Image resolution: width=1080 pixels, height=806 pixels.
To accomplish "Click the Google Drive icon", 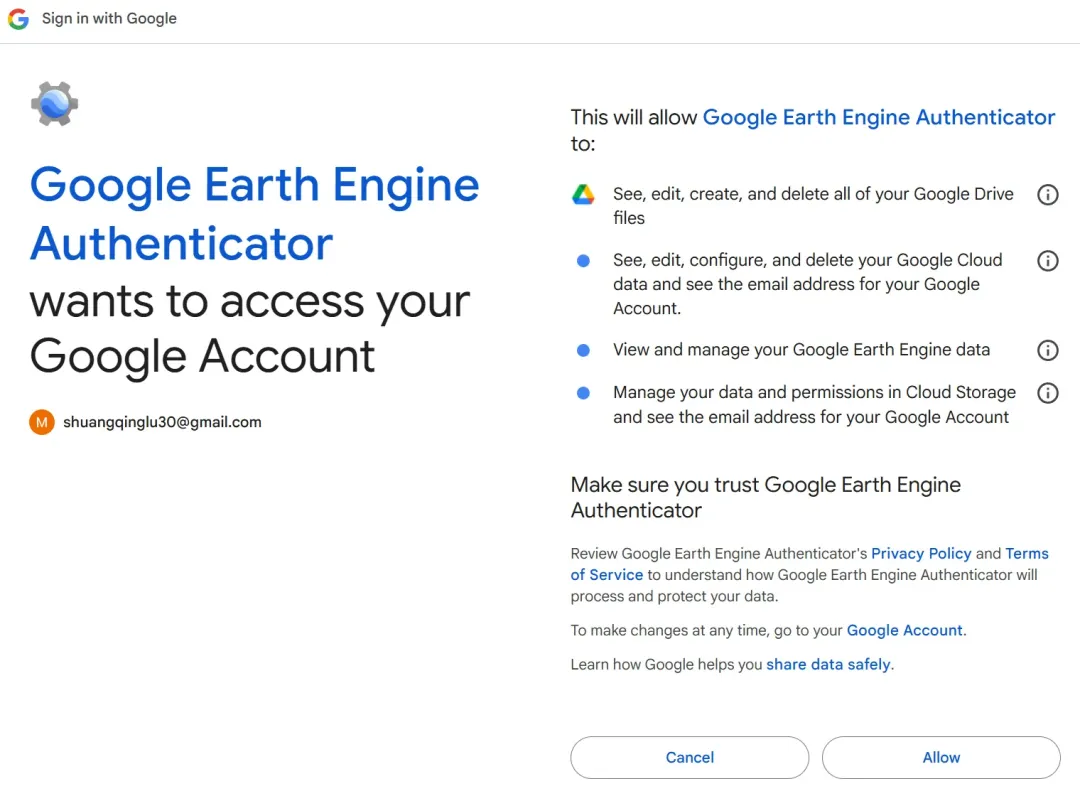I will (x=583, y=195).
